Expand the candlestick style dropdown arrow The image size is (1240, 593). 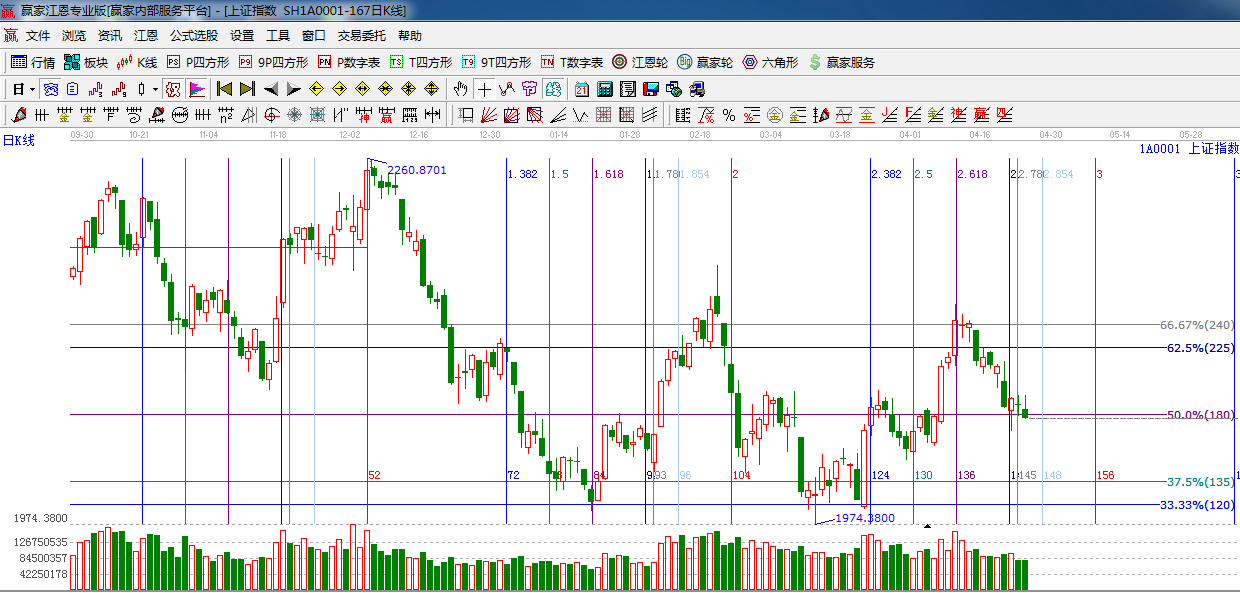click(x=155, y=89)
